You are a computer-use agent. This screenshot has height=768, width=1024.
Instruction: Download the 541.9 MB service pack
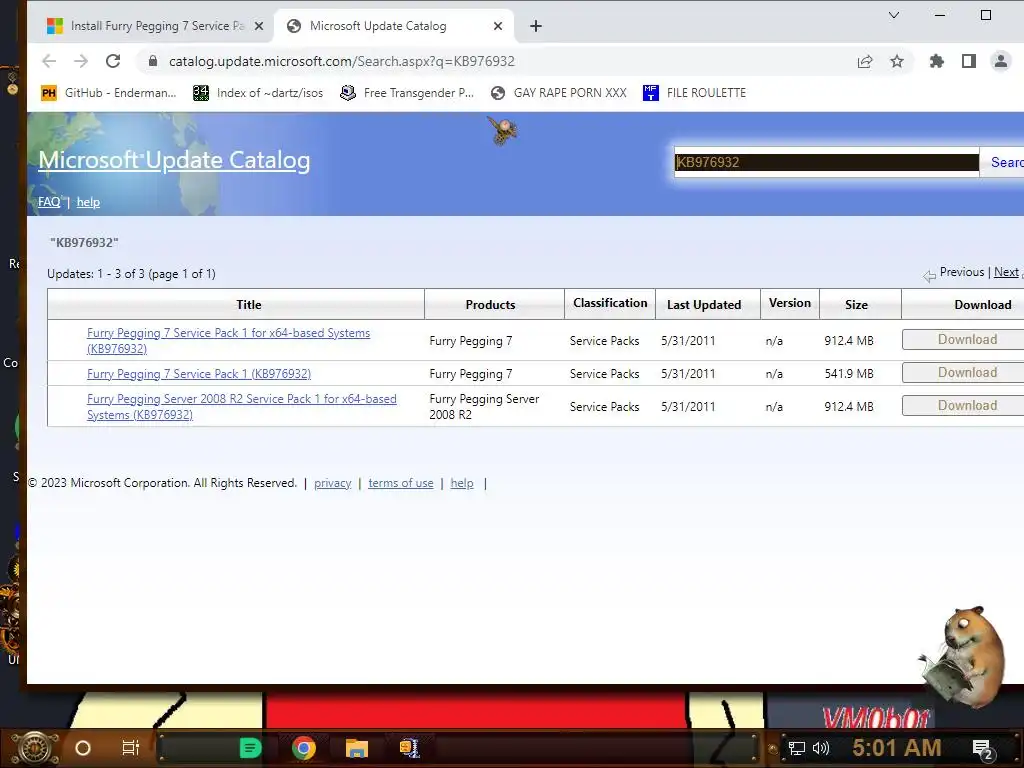(963, 372)
